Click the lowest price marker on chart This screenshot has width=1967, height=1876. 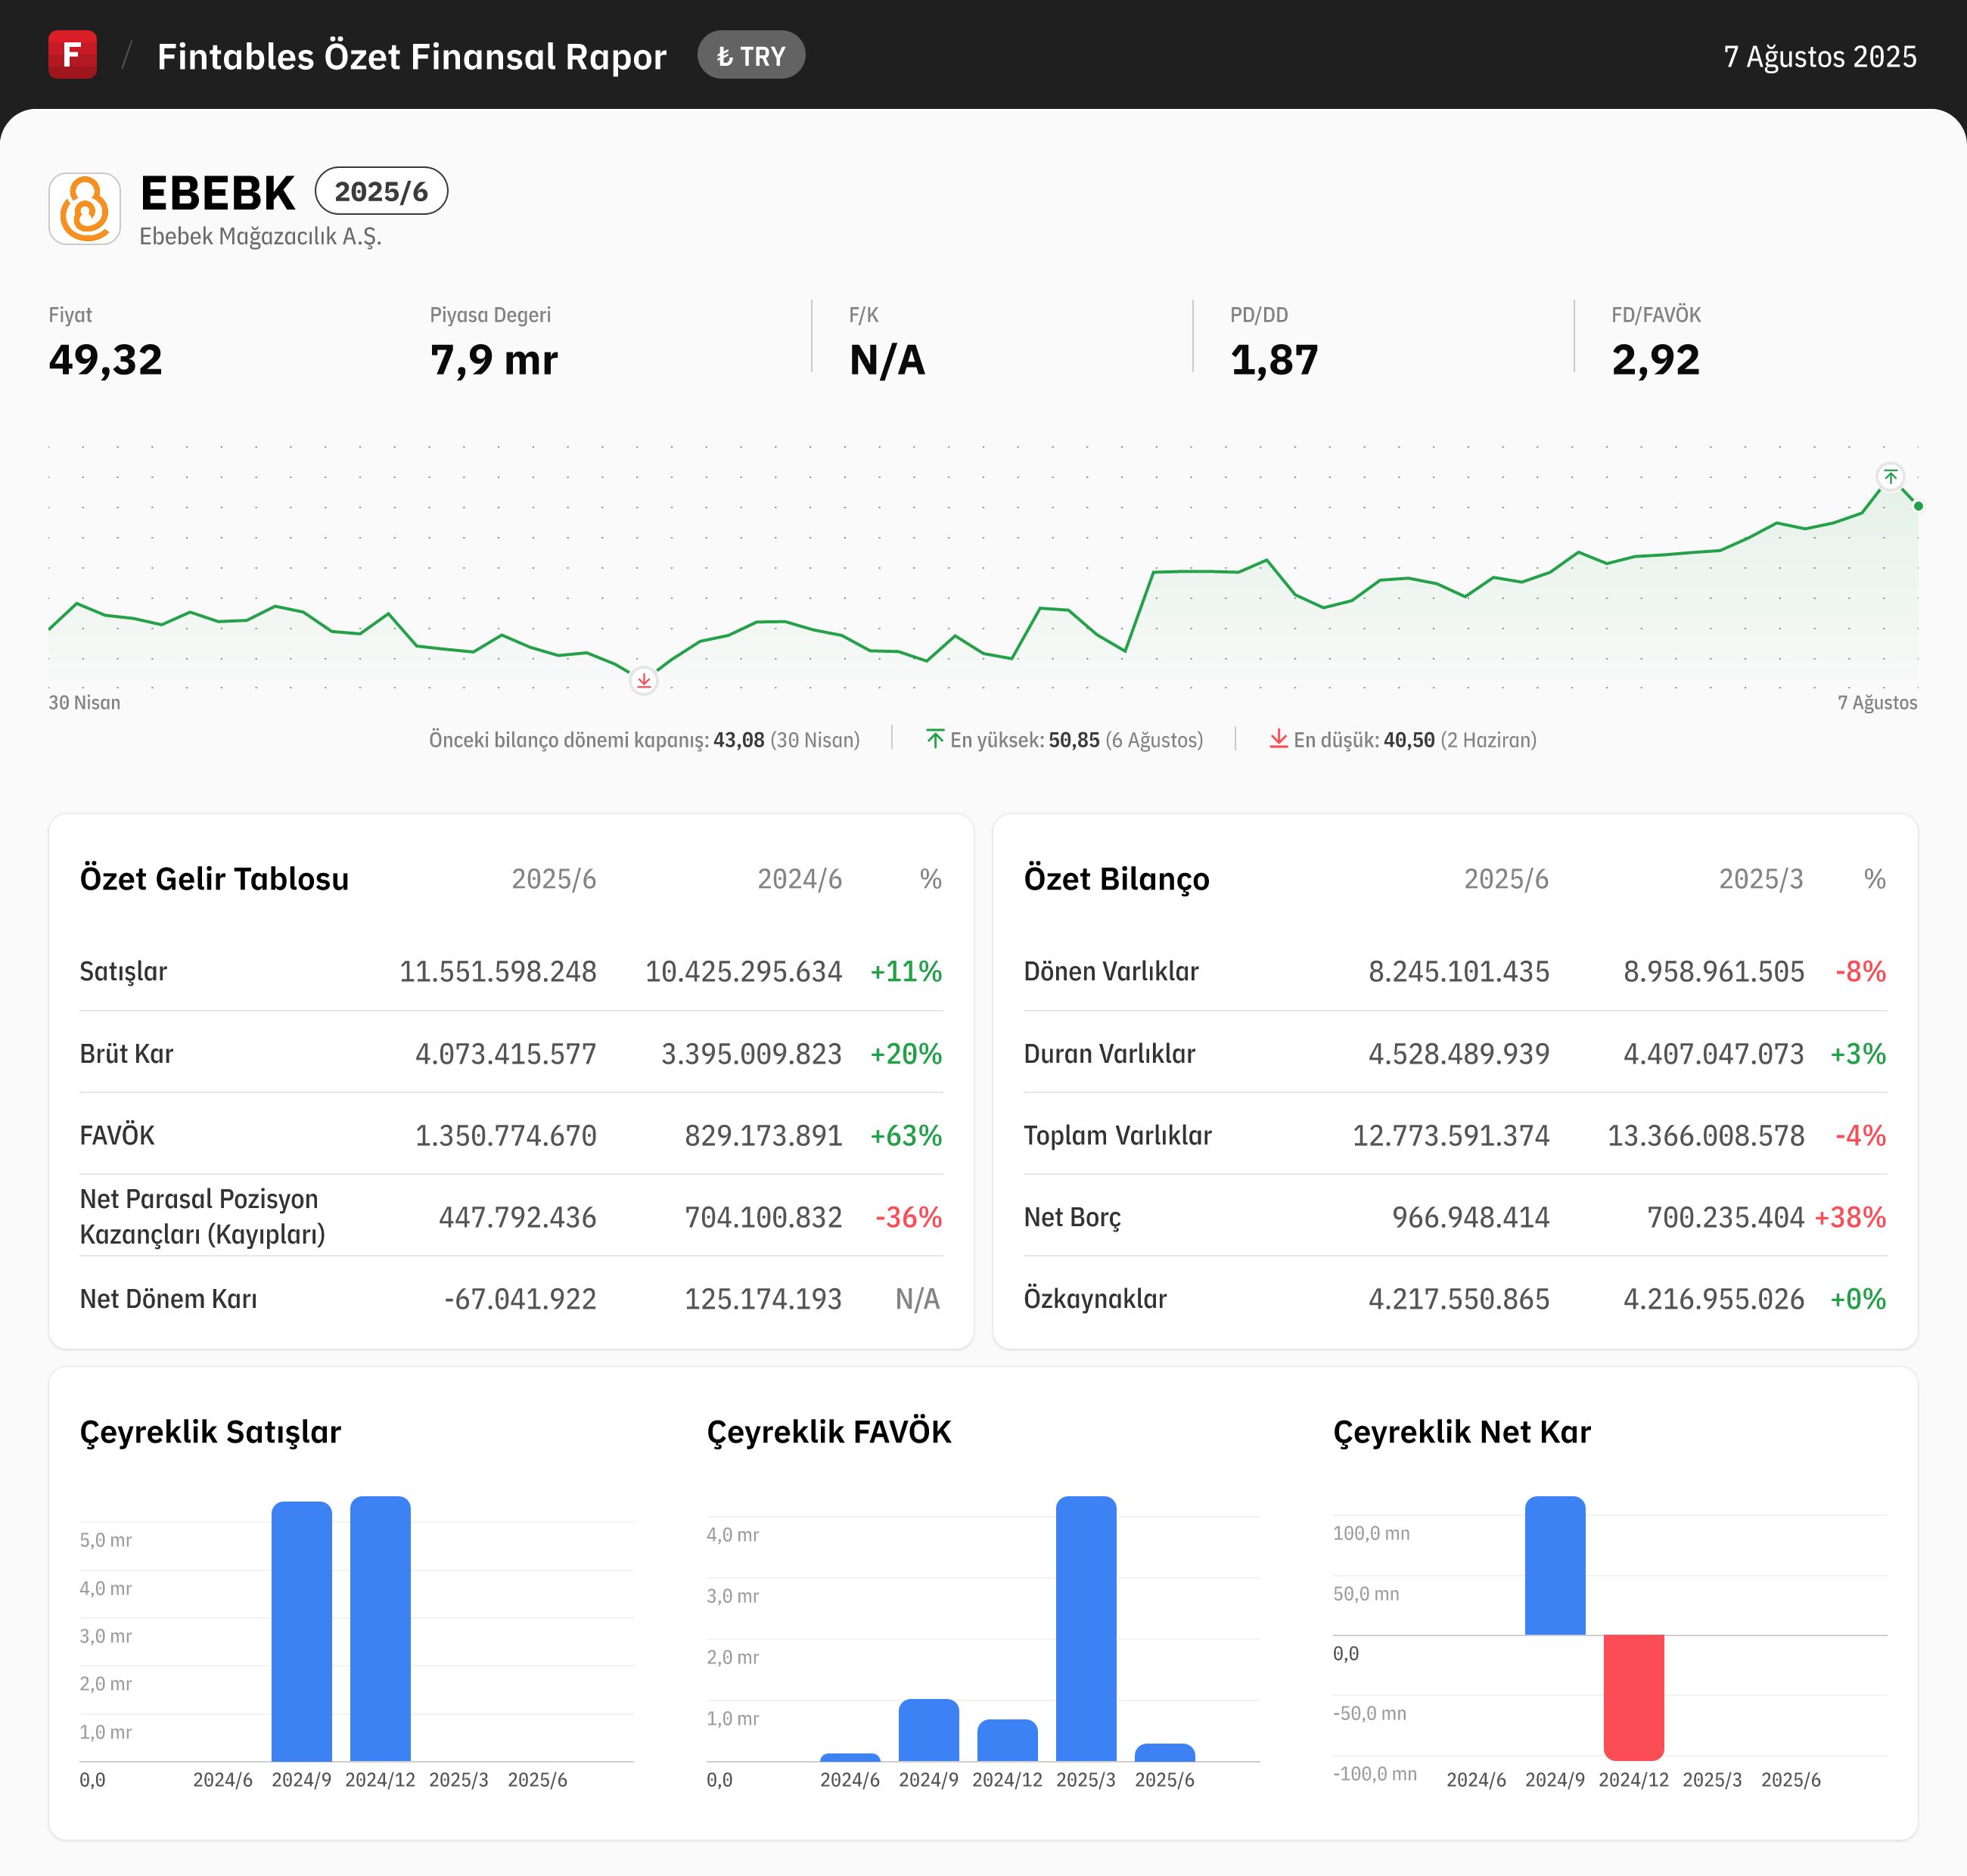point(644,681)
